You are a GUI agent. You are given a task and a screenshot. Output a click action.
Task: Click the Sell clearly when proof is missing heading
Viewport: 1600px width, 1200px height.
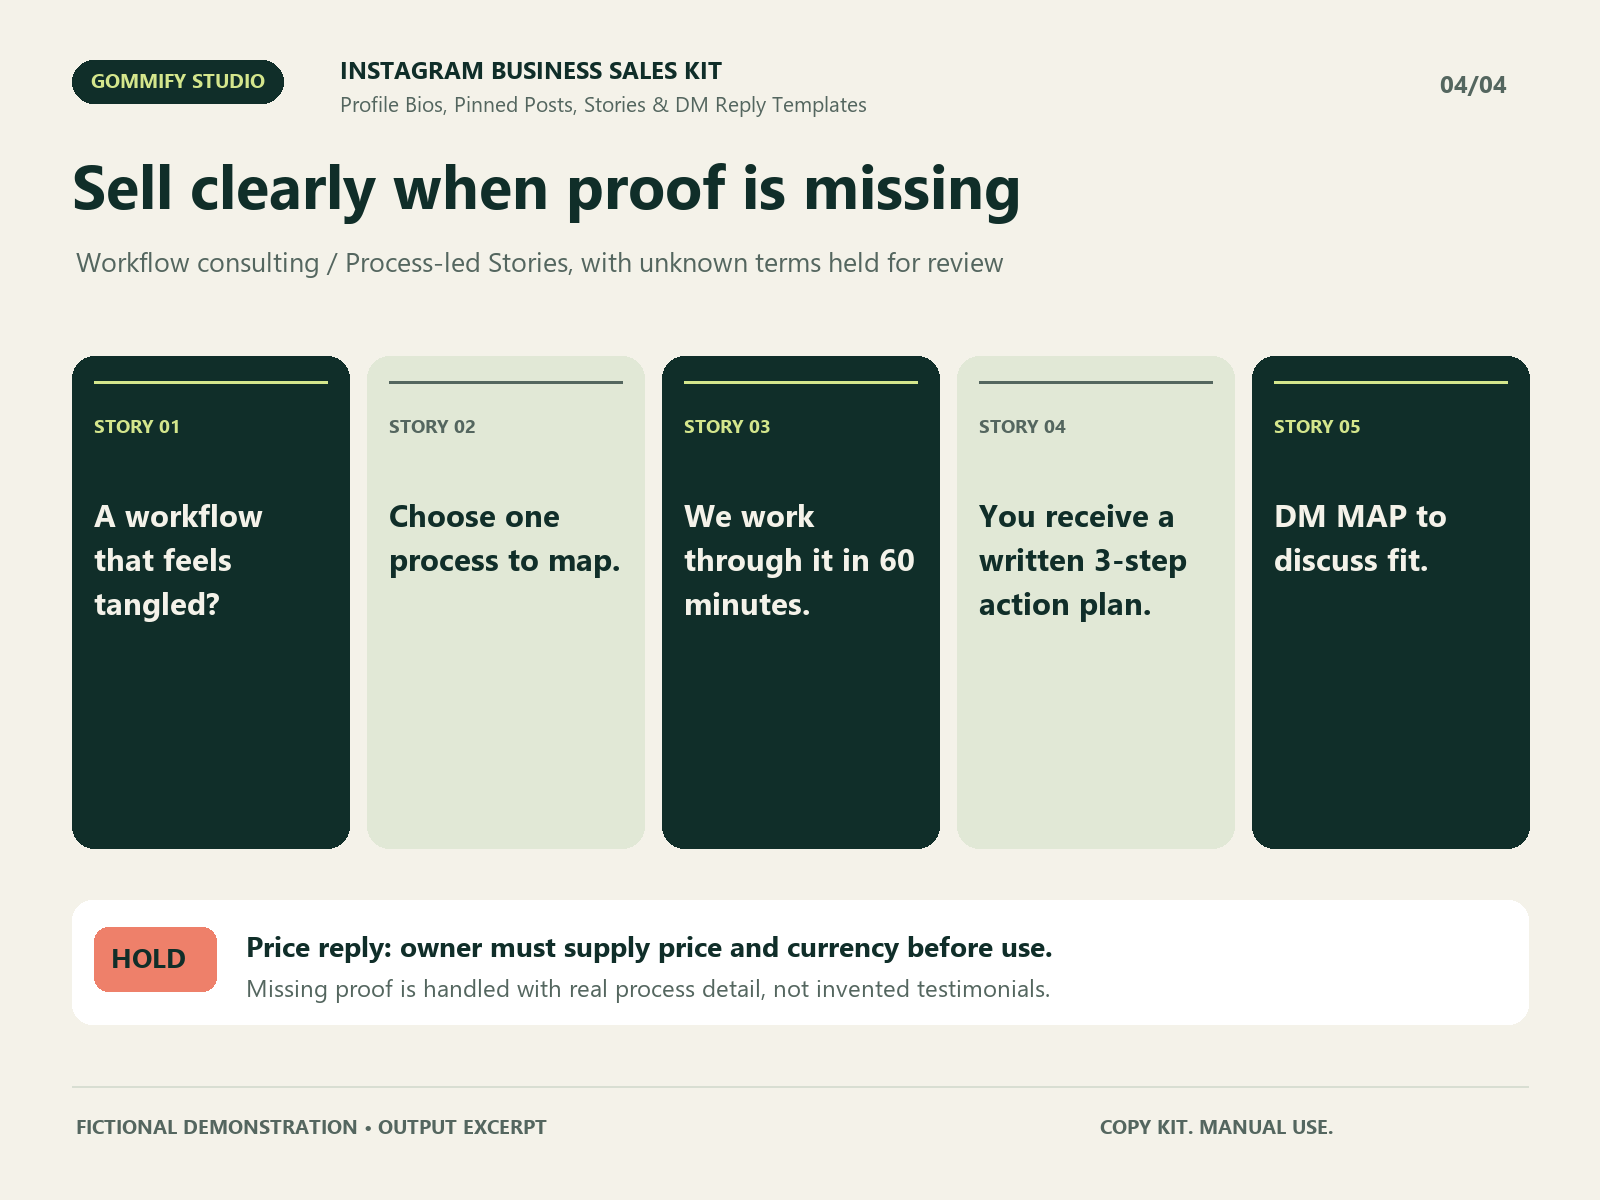pos(546,189)
